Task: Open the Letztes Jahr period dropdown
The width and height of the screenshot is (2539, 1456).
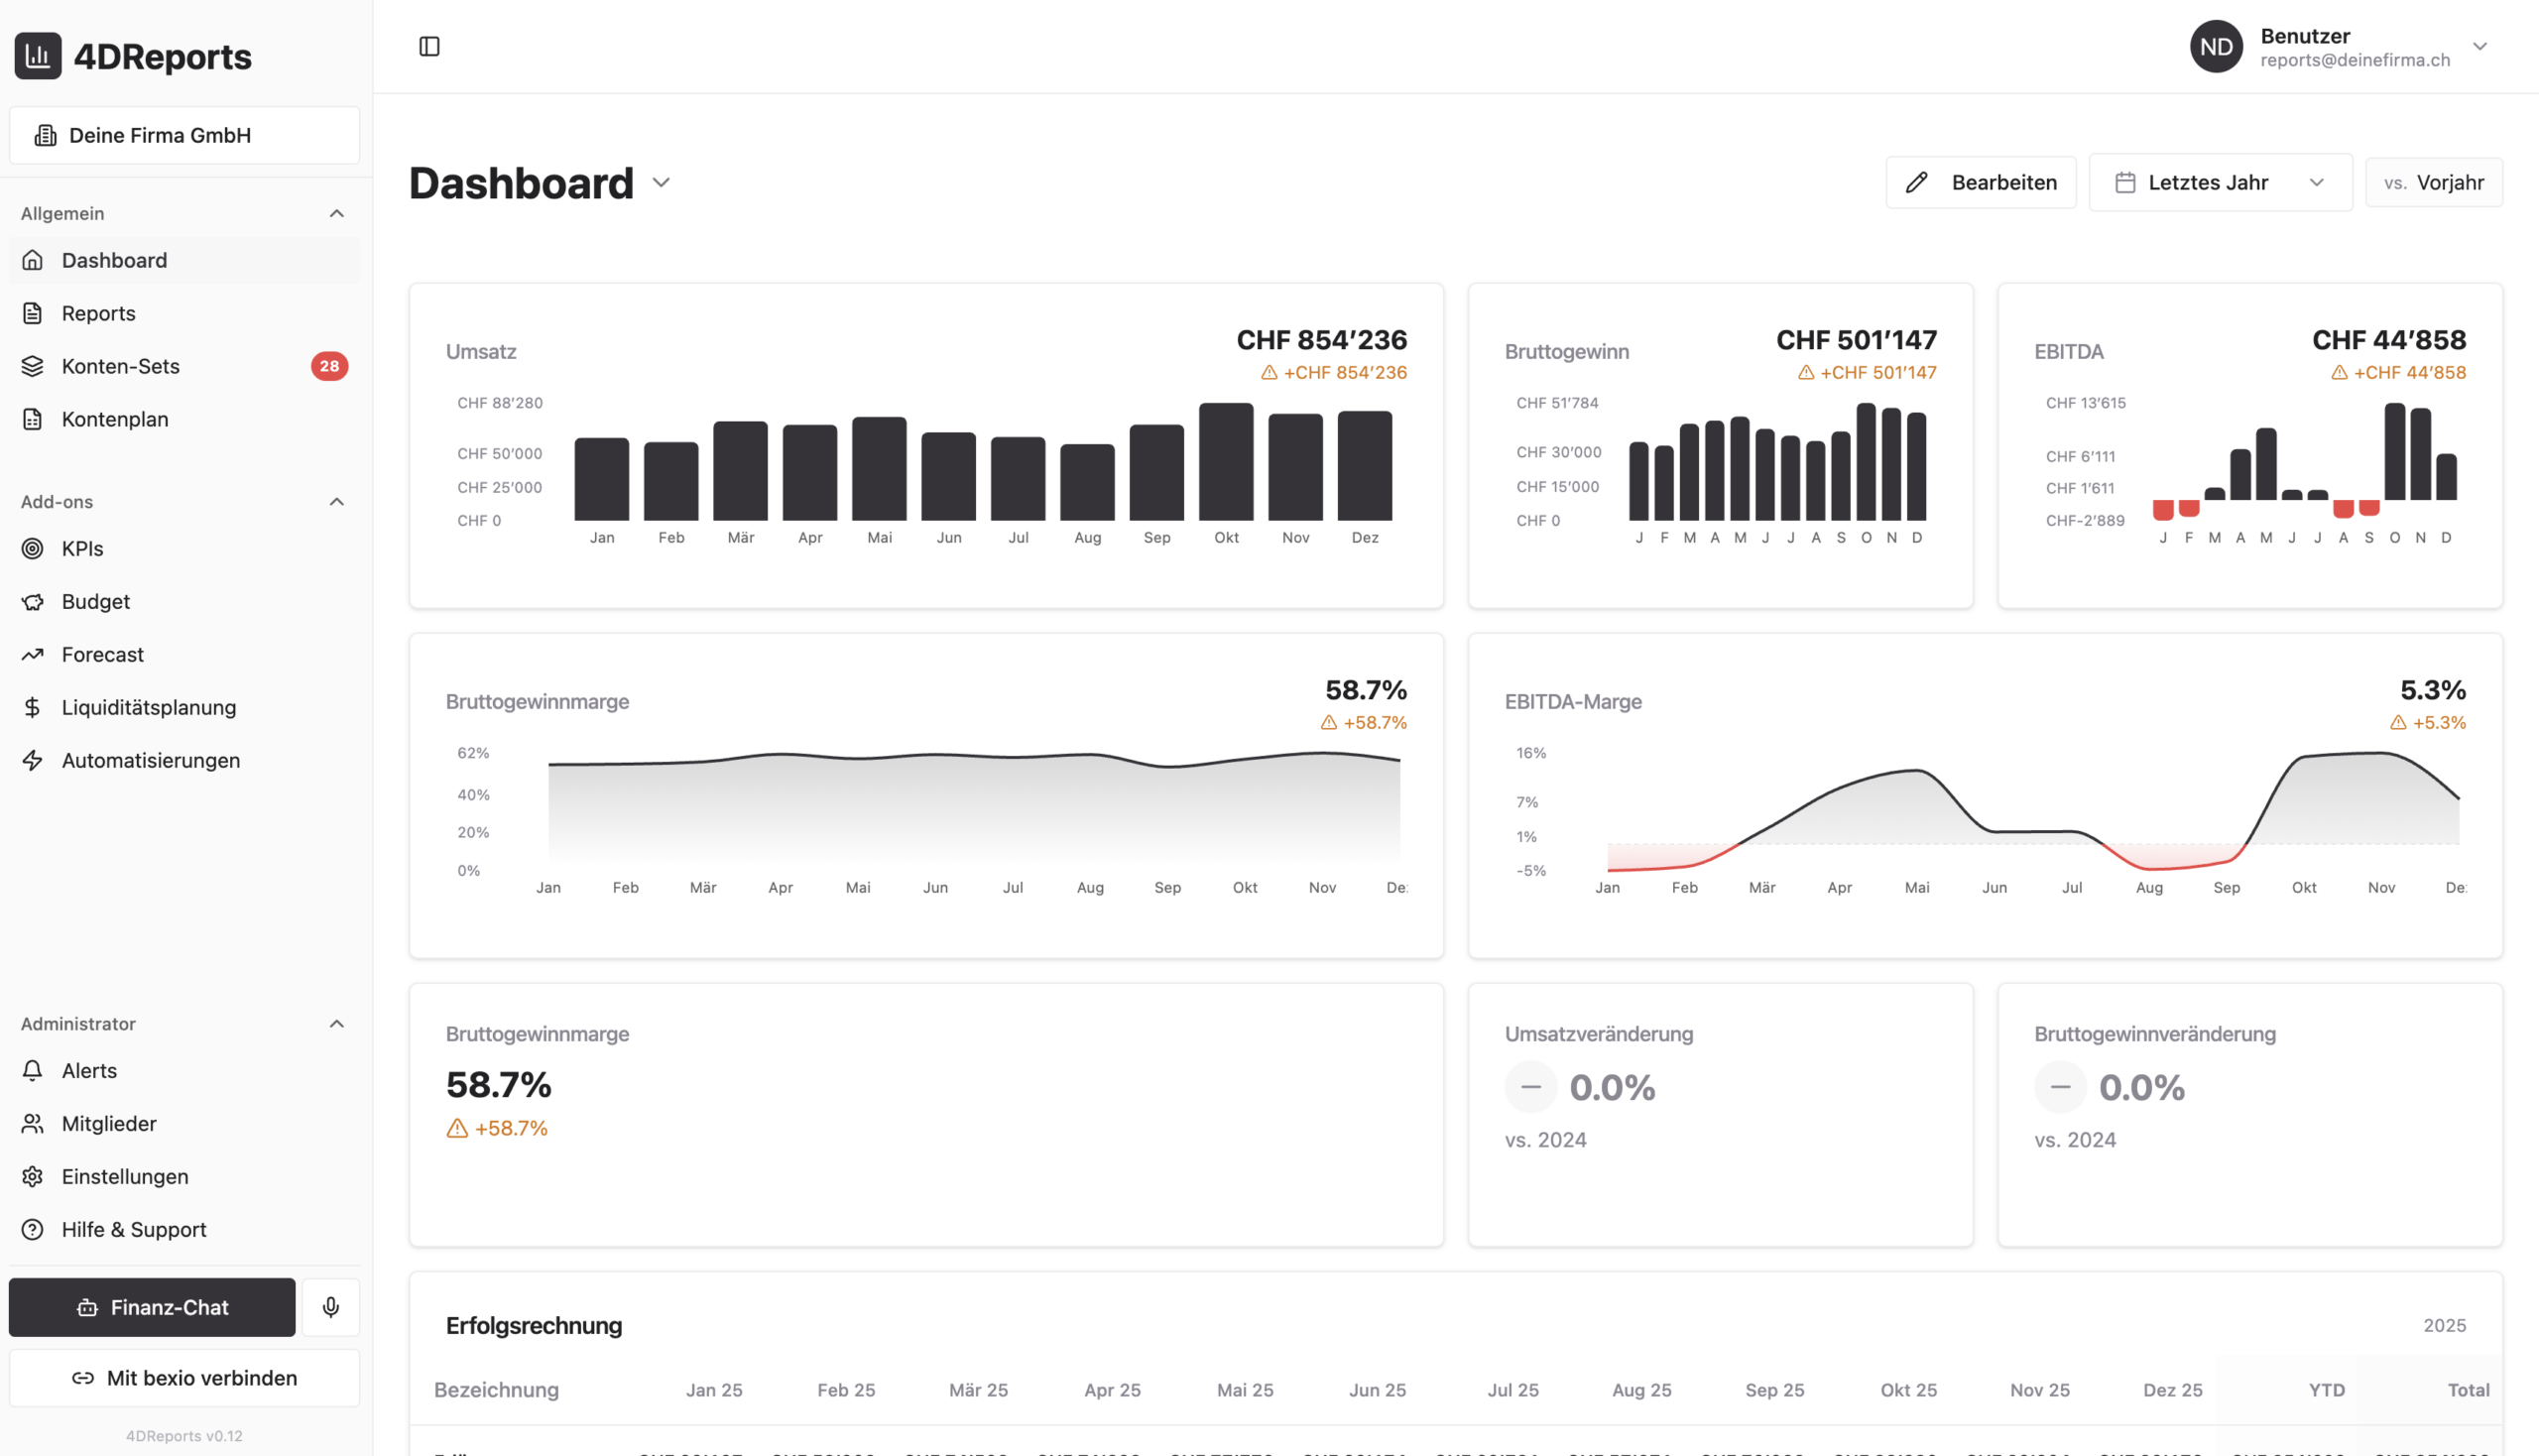Action: (x=2219, y=182)
